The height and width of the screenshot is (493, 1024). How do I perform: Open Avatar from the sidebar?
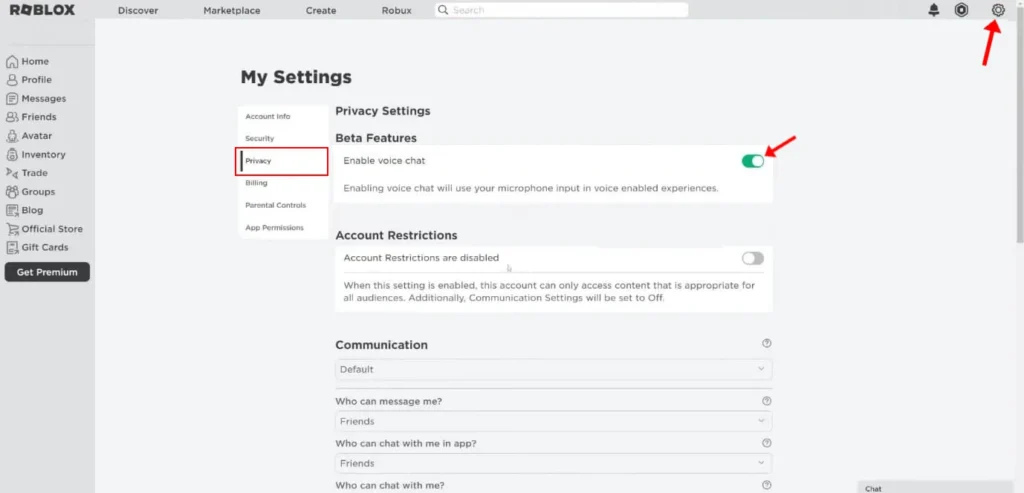[36, 136]
